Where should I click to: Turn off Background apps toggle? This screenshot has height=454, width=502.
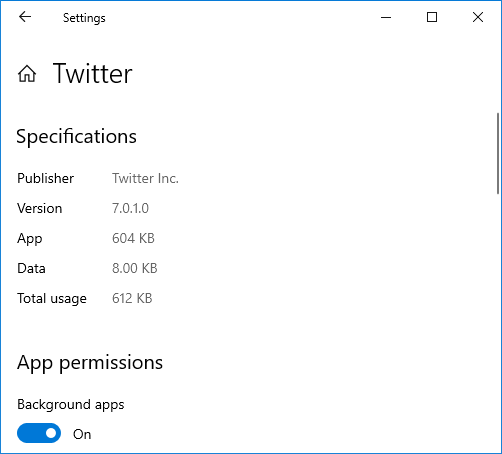[39, 433]
